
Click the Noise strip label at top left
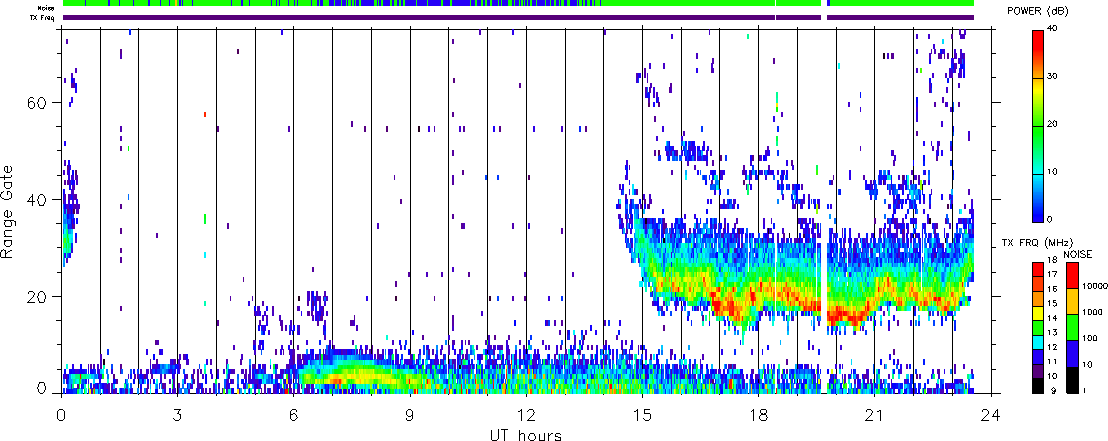point(47,8)
